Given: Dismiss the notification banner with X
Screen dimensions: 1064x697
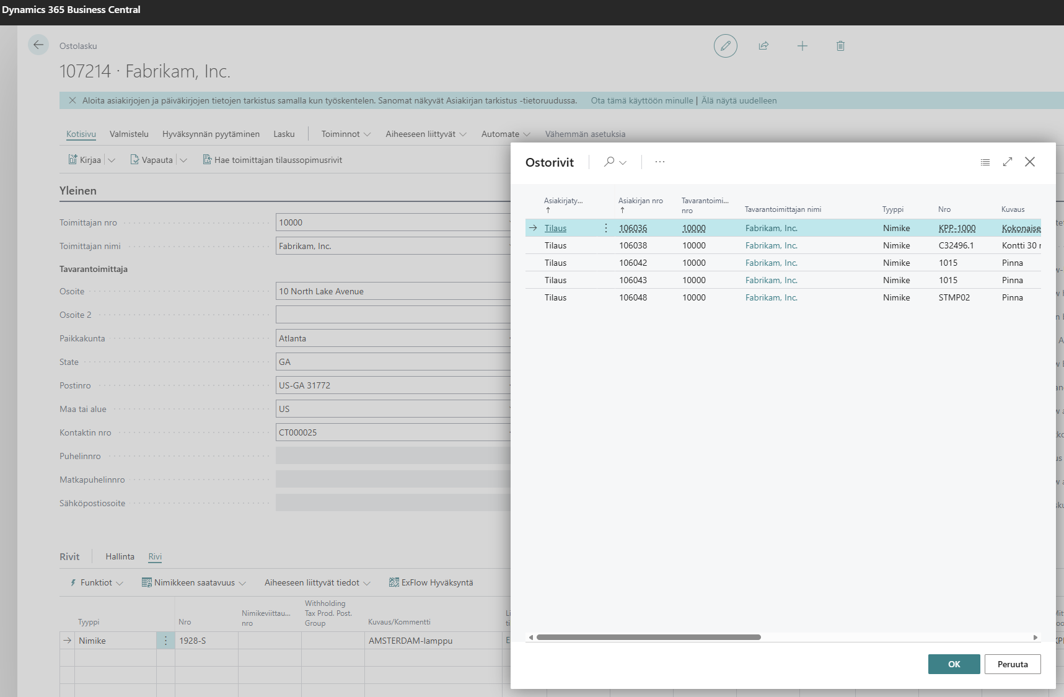Looking at the screenshot, I should (x=73, y=100).
